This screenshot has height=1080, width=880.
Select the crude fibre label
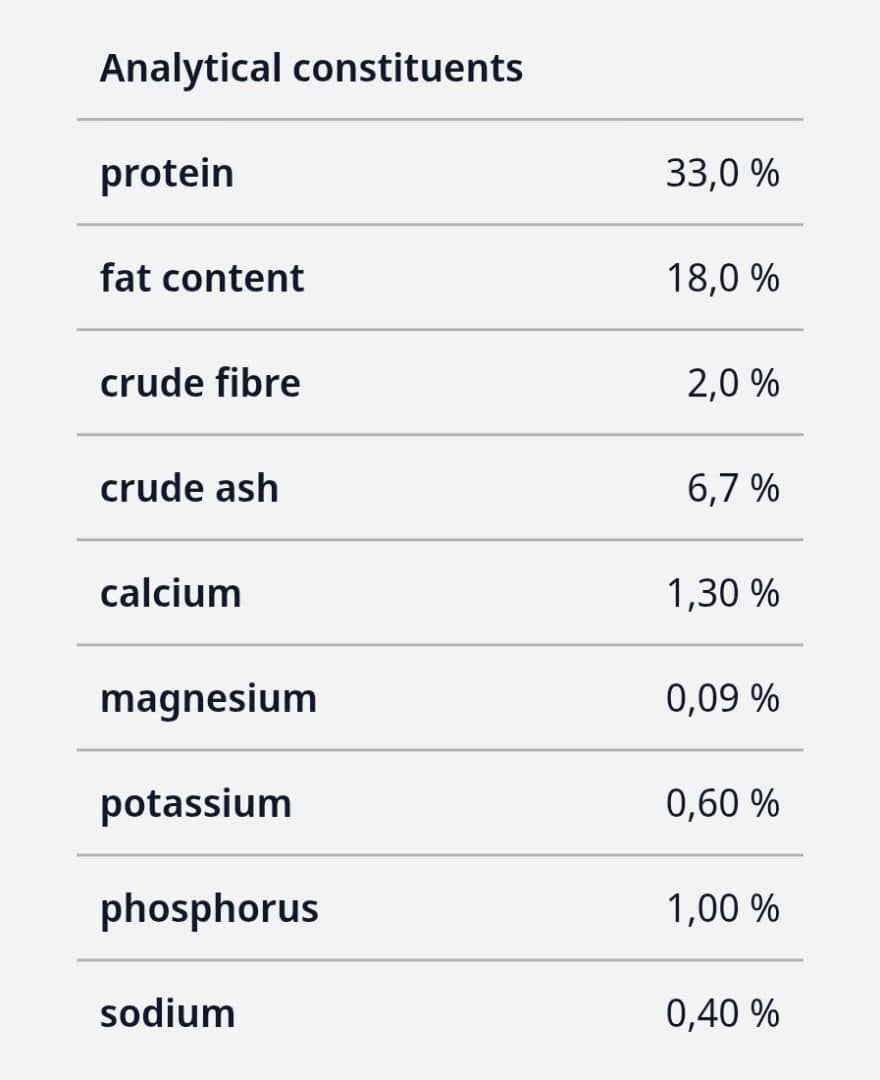coord(200,383)
